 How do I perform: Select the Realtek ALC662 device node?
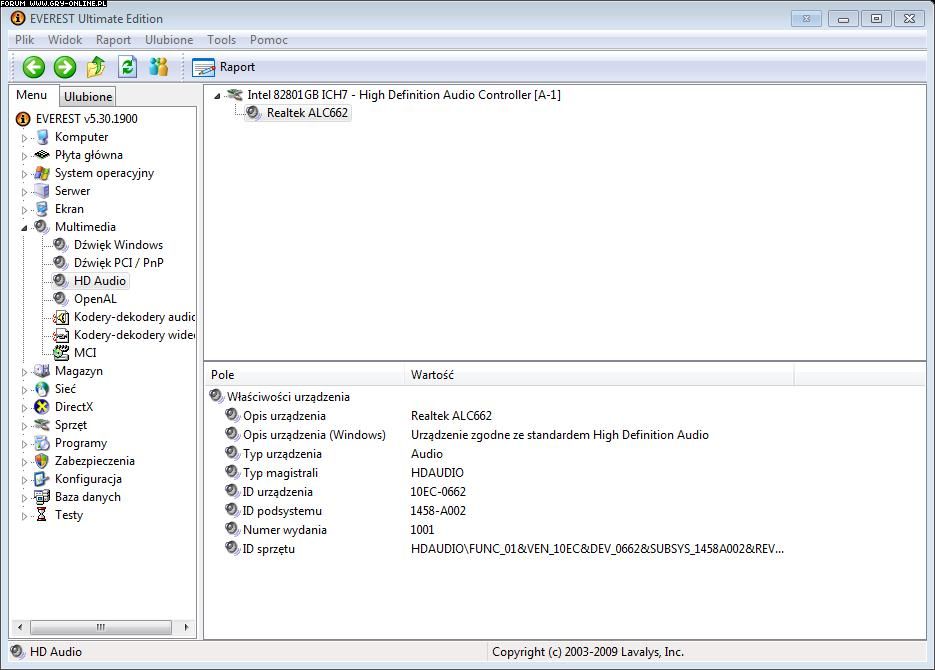[307, 113]
